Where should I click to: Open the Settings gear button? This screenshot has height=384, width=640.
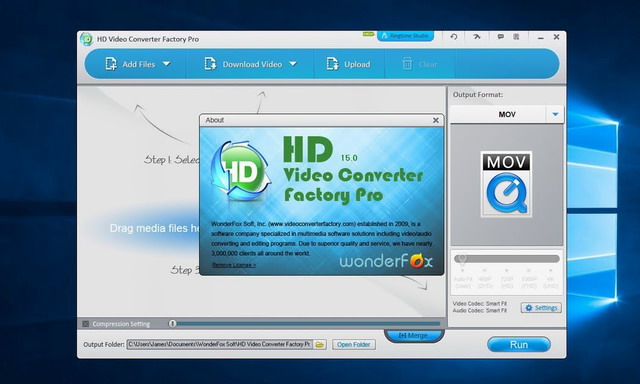click(541, 308)
